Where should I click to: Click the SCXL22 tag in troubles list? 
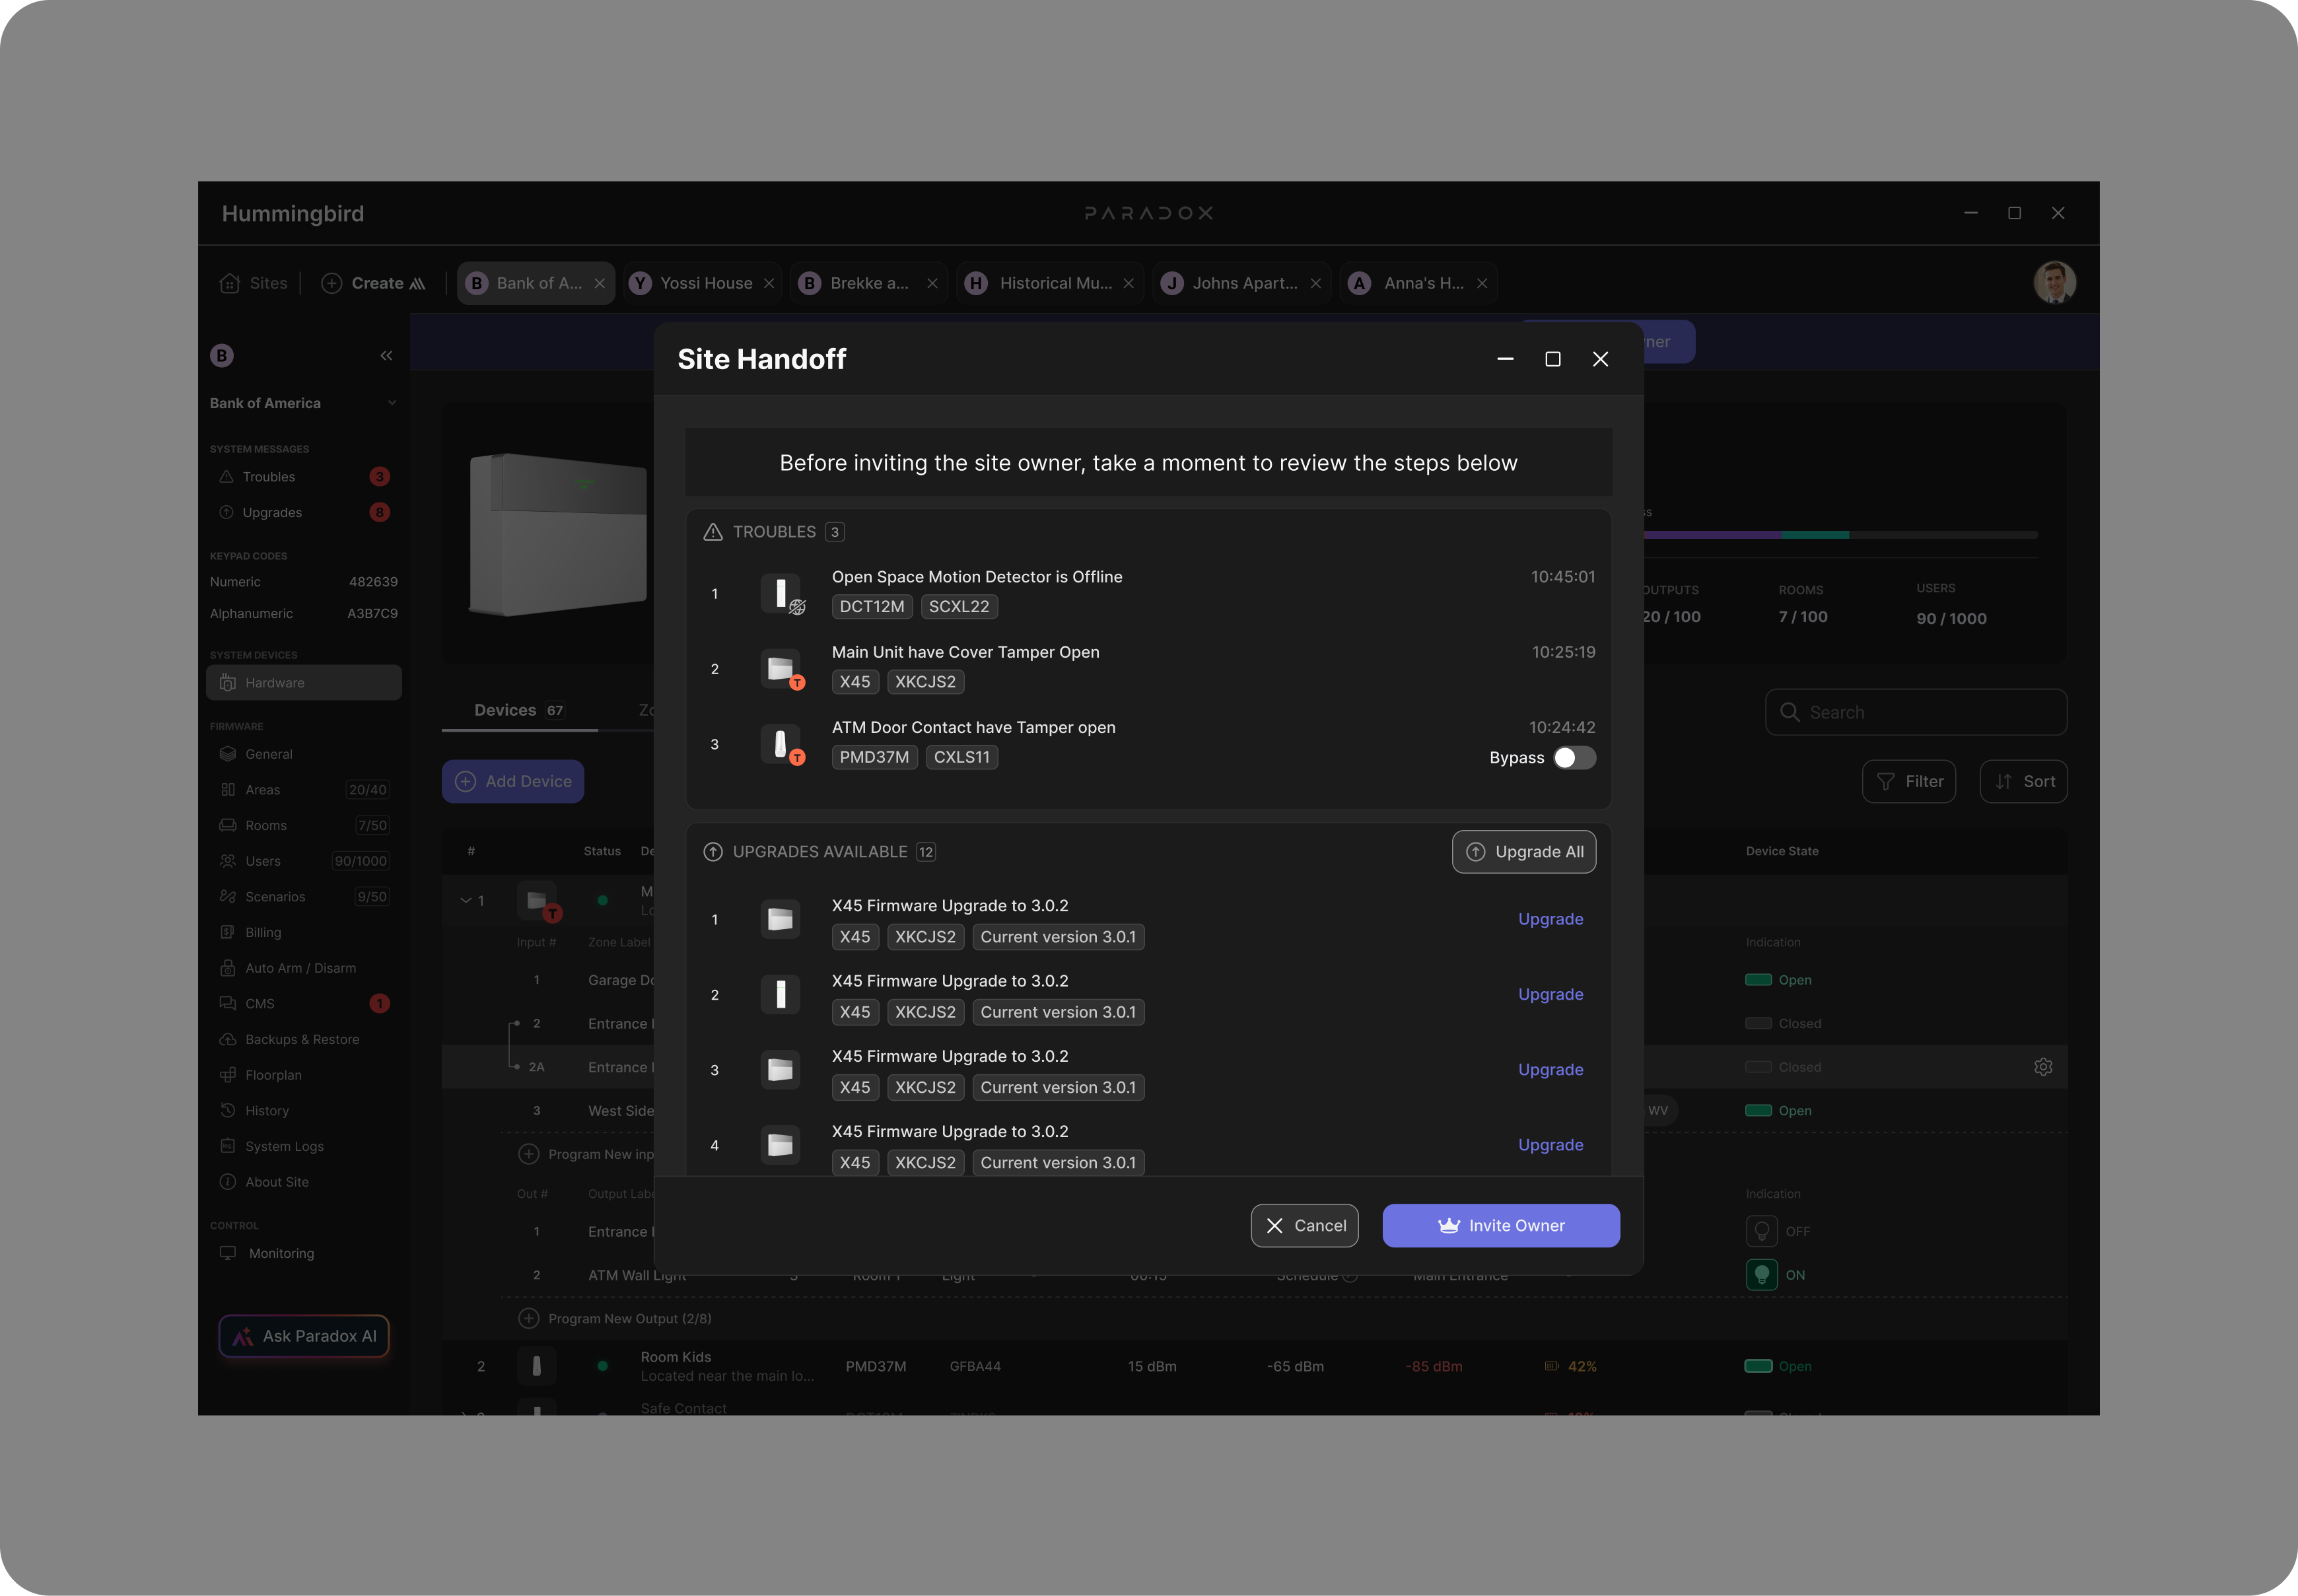959,607
